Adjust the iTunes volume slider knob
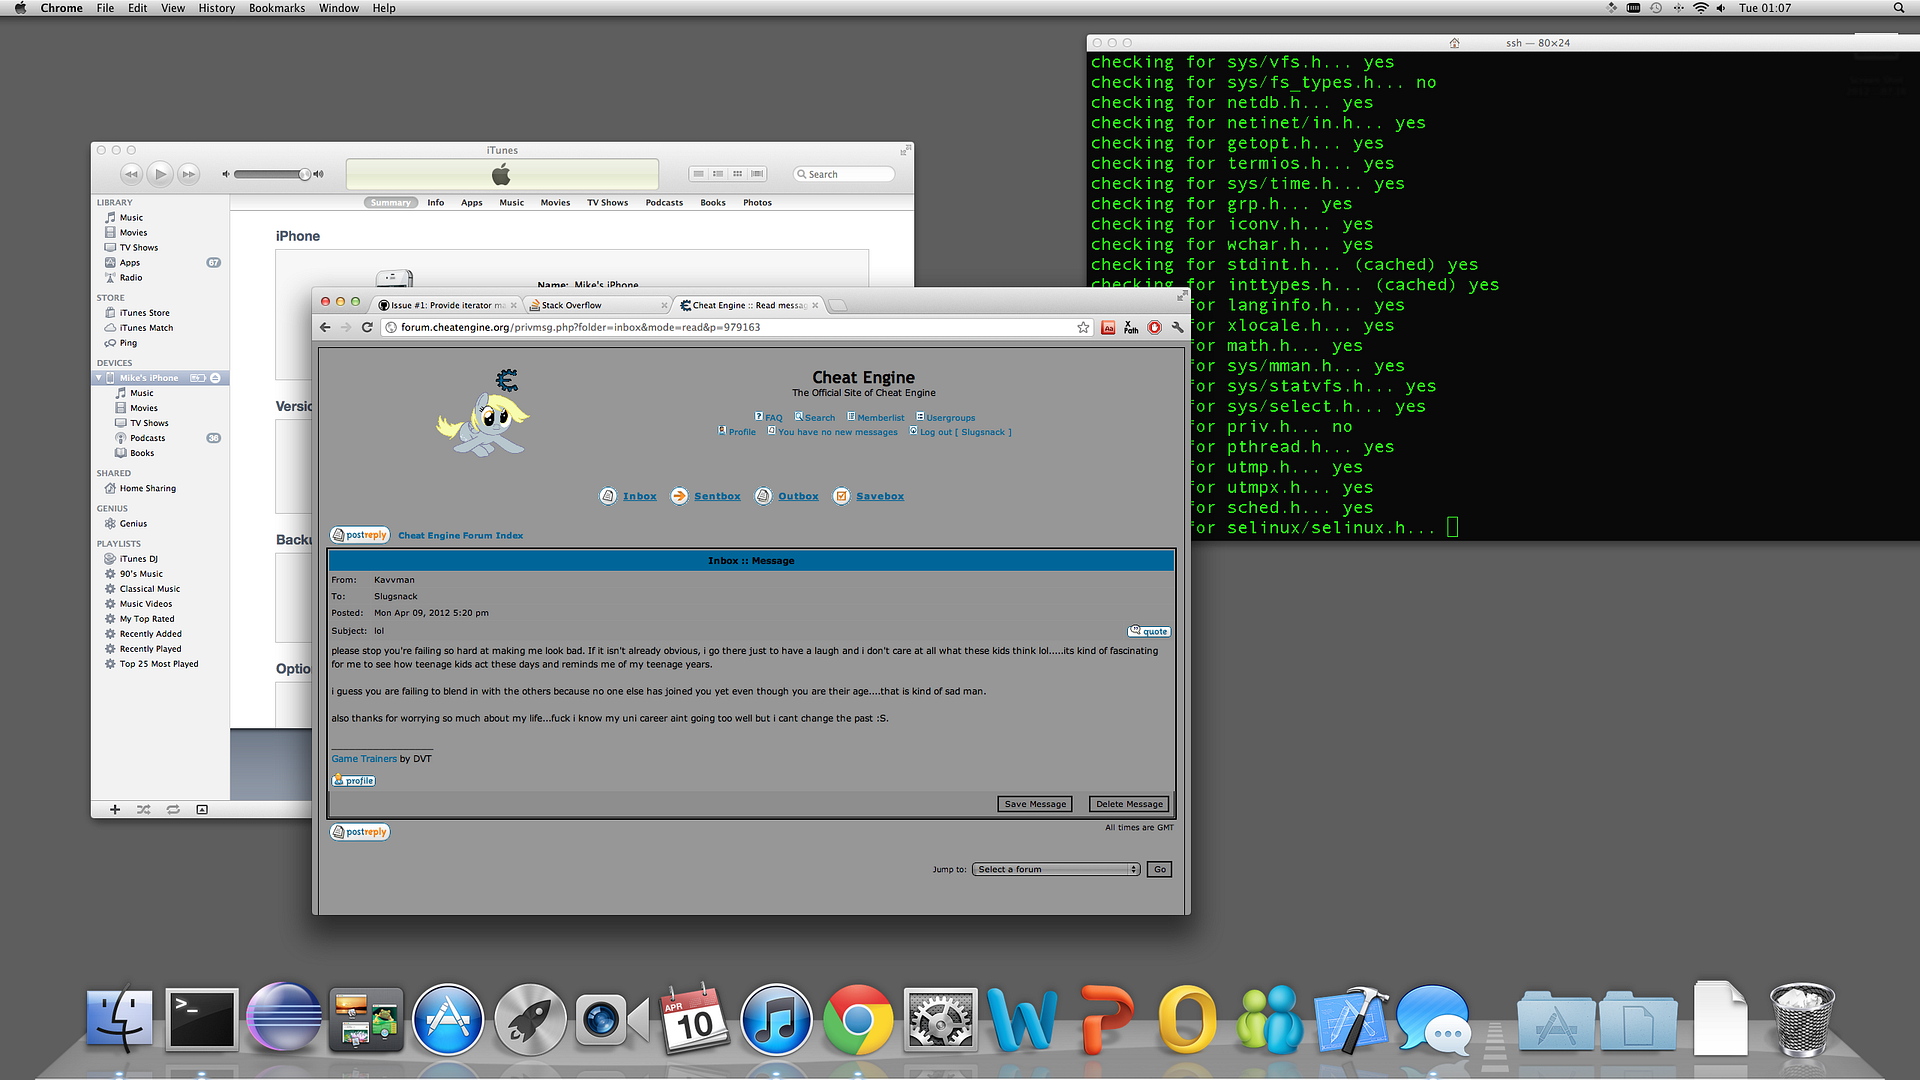The width and height of the screenshot is (1920, 1080). point(304,174)
